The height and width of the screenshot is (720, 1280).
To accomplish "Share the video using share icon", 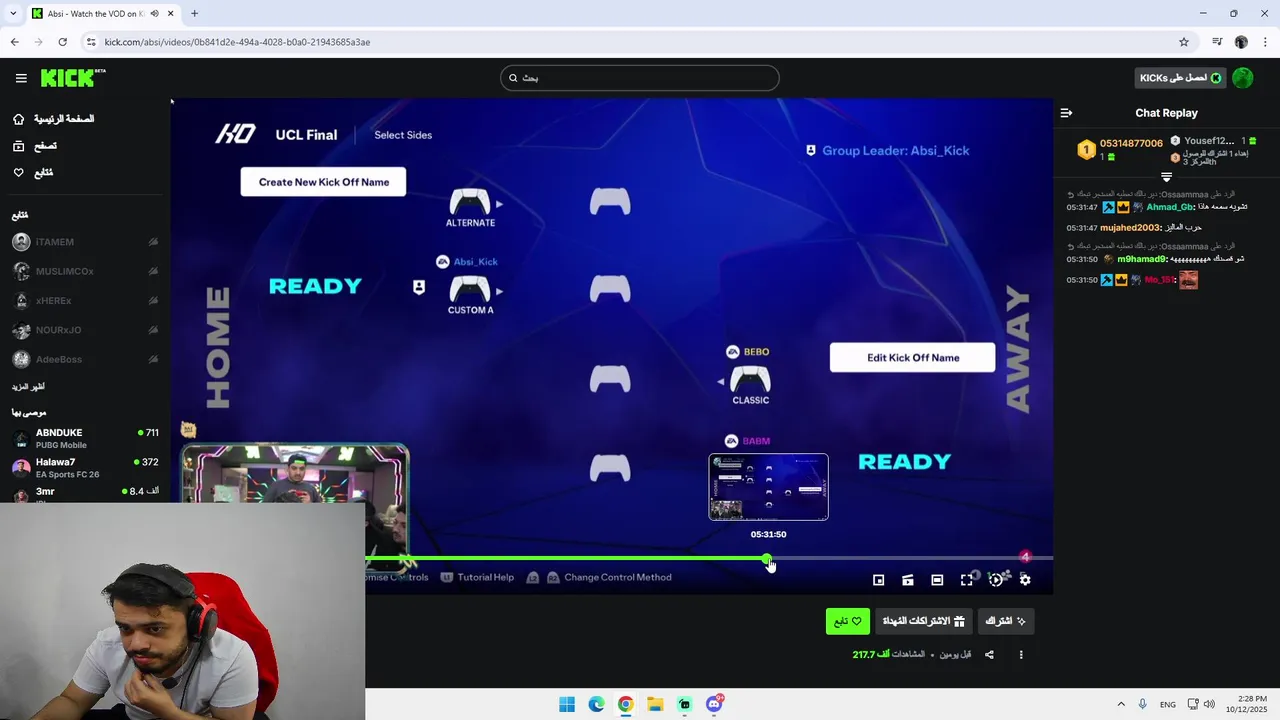I will [989, 655].
